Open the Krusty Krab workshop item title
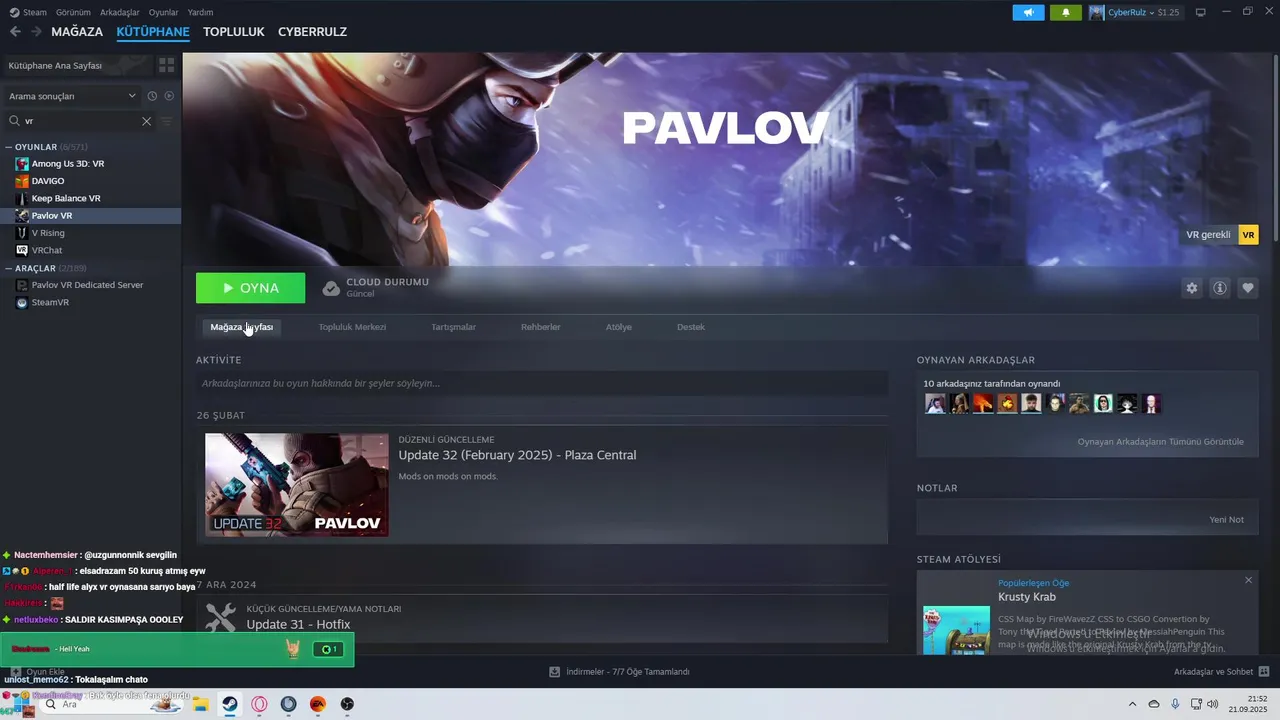1280x720 pixels. [1027, 597]
